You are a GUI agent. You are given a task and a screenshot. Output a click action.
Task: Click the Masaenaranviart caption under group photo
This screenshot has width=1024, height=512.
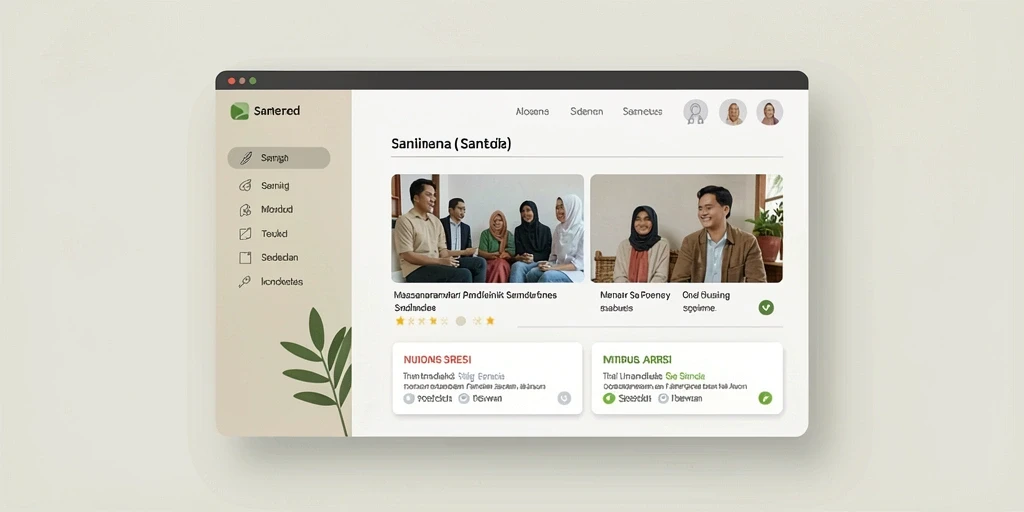click(x=475, y=301)
